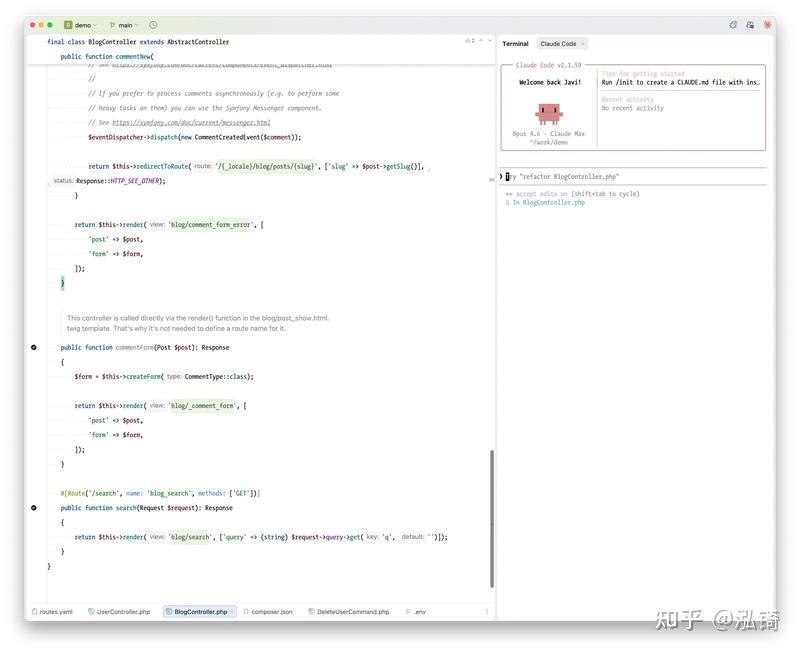Switch to the Terminal tab
This screenshot has width=800, height=653.
point(515,44)
